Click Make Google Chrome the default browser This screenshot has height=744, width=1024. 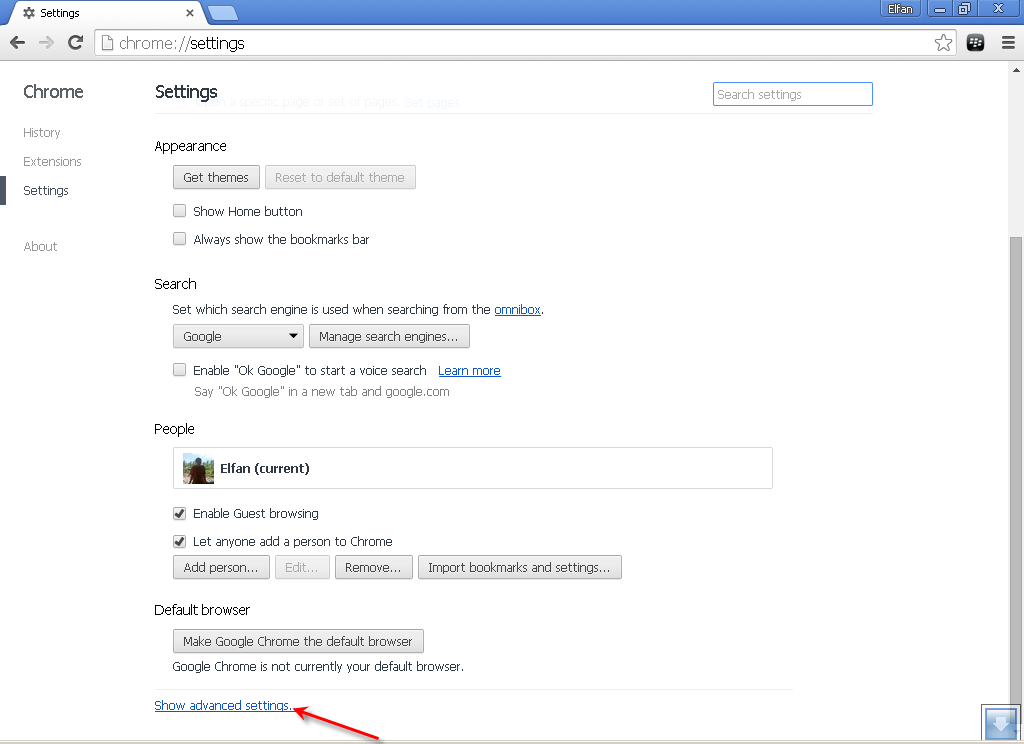coord(298,641)
